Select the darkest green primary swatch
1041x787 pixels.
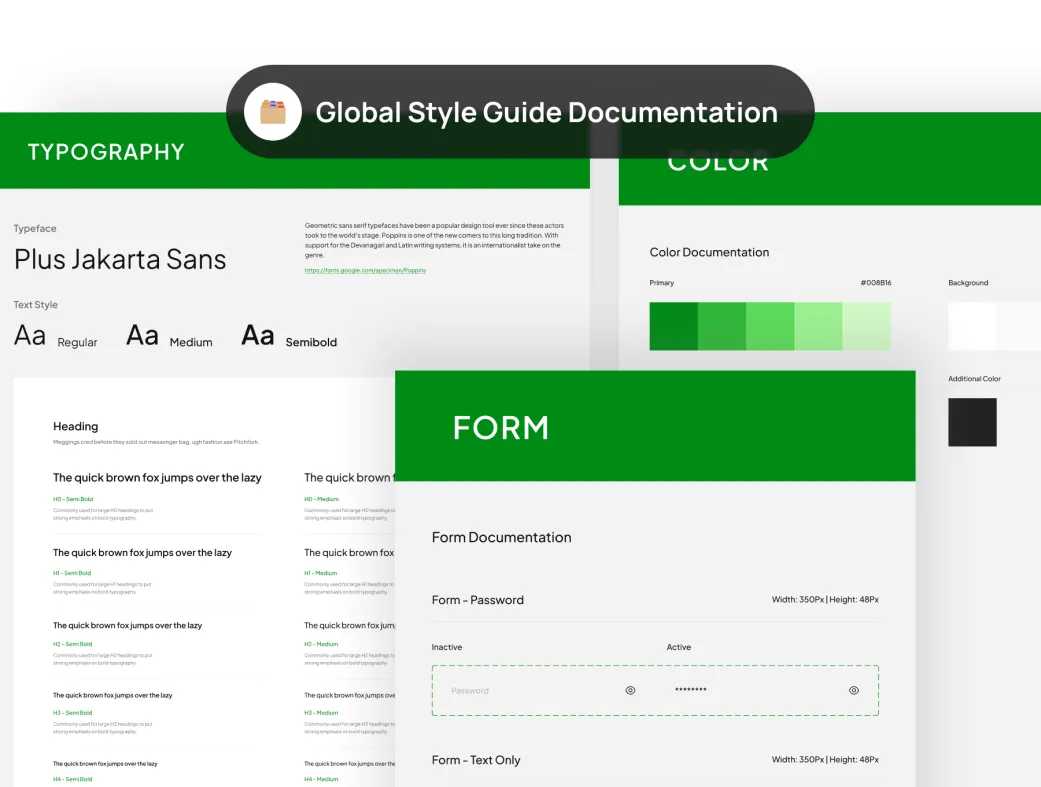[673, 326]
